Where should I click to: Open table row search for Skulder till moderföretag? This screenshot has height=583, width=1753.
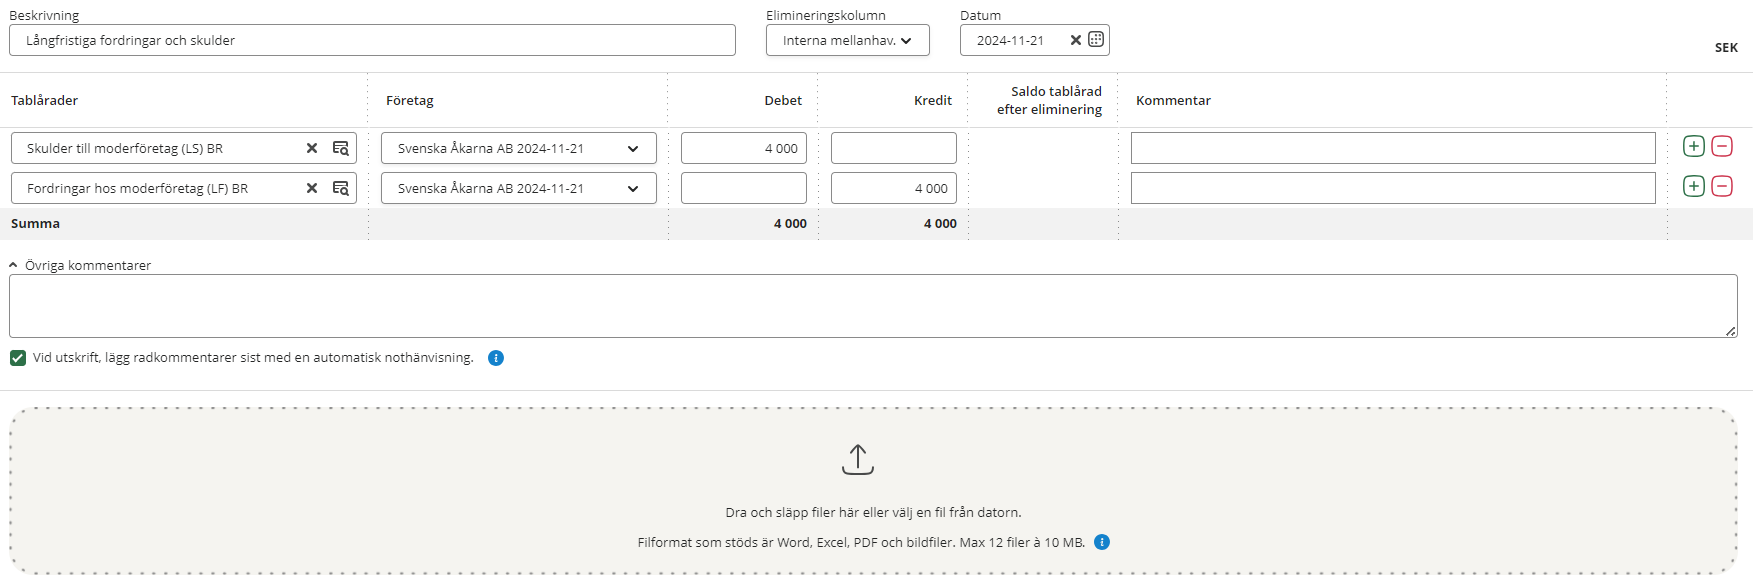tap(341, 148)
